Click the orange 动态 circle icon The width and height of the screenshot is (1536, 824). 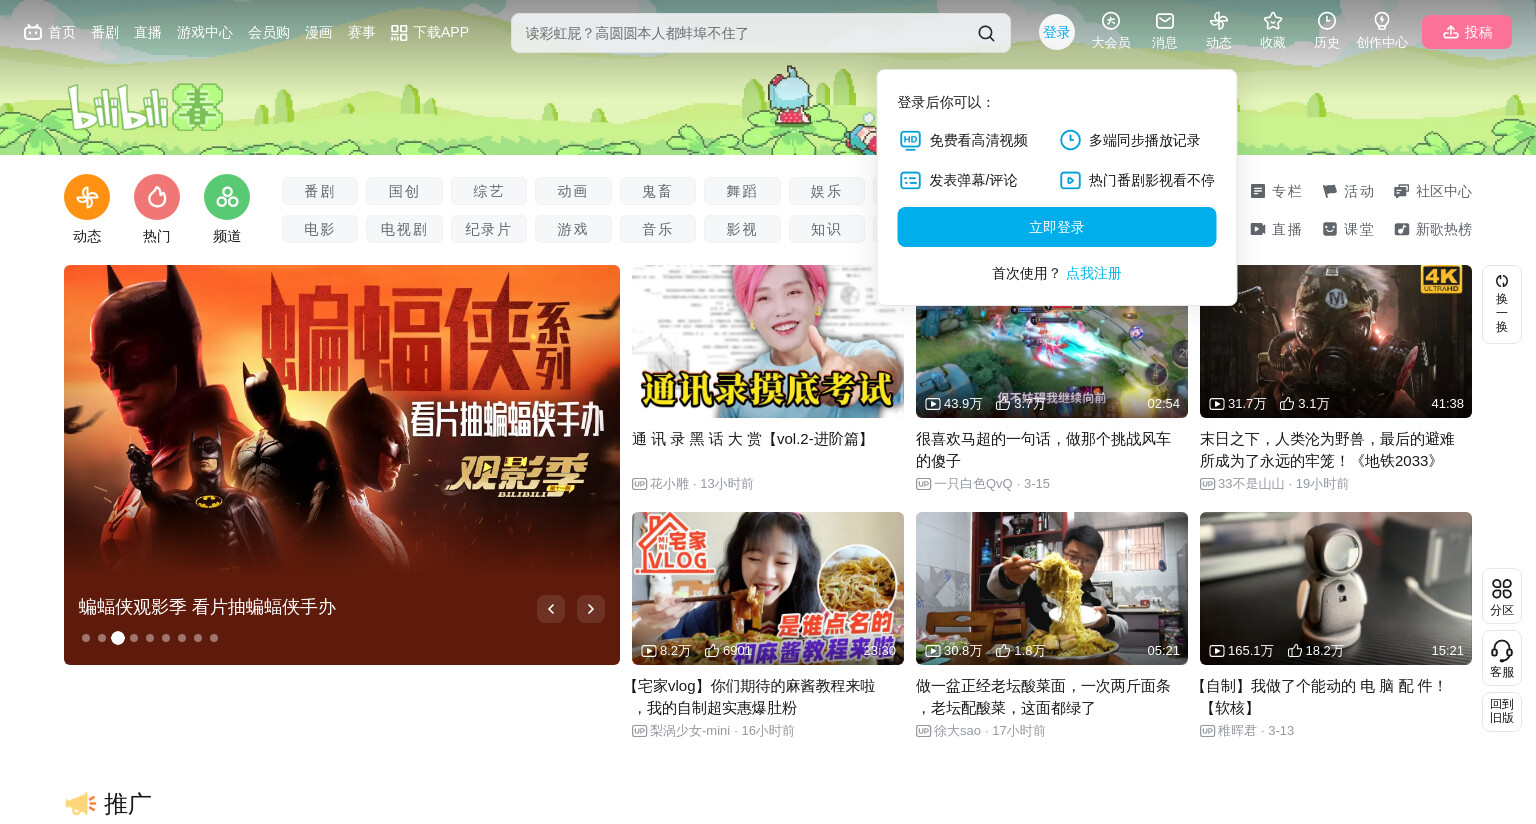coord(87,197)
